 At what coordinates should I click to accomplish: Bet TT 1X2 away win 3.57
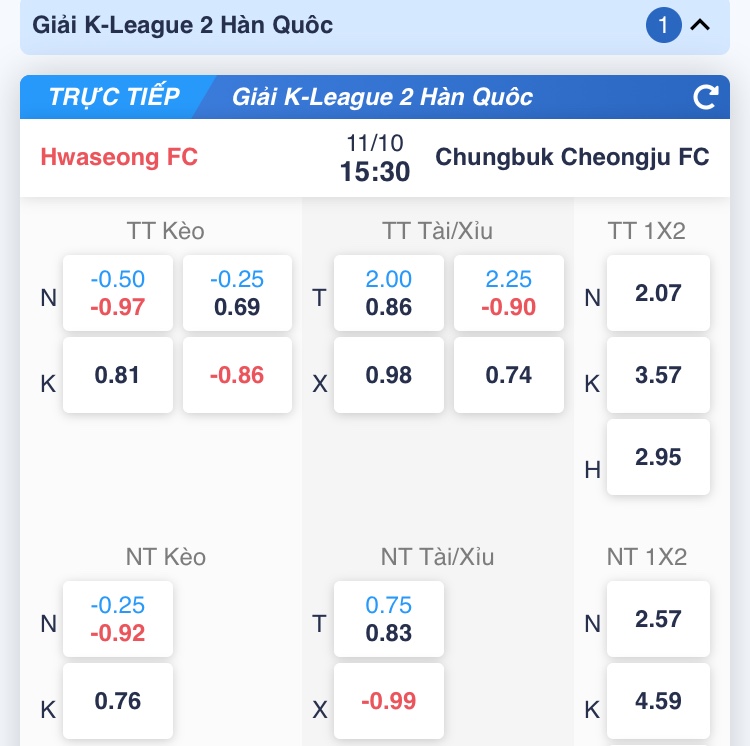[658, 375]
